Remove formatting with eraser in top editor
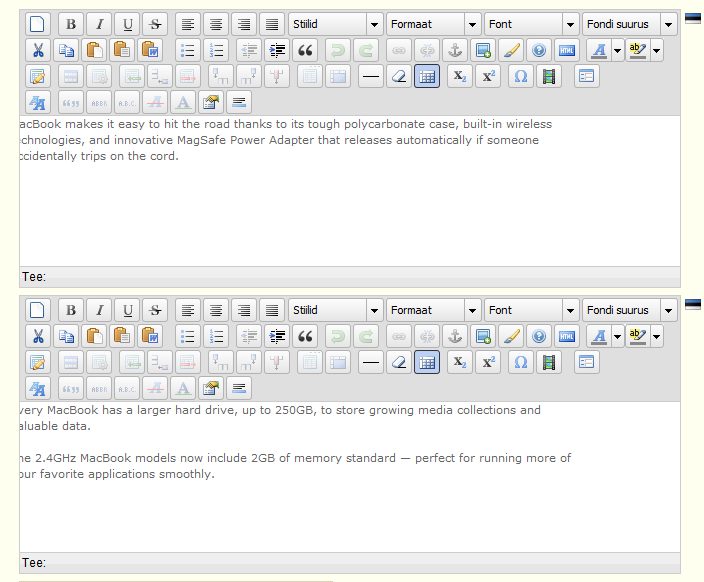Screen dimensions: 704x582 click(399, 76)
